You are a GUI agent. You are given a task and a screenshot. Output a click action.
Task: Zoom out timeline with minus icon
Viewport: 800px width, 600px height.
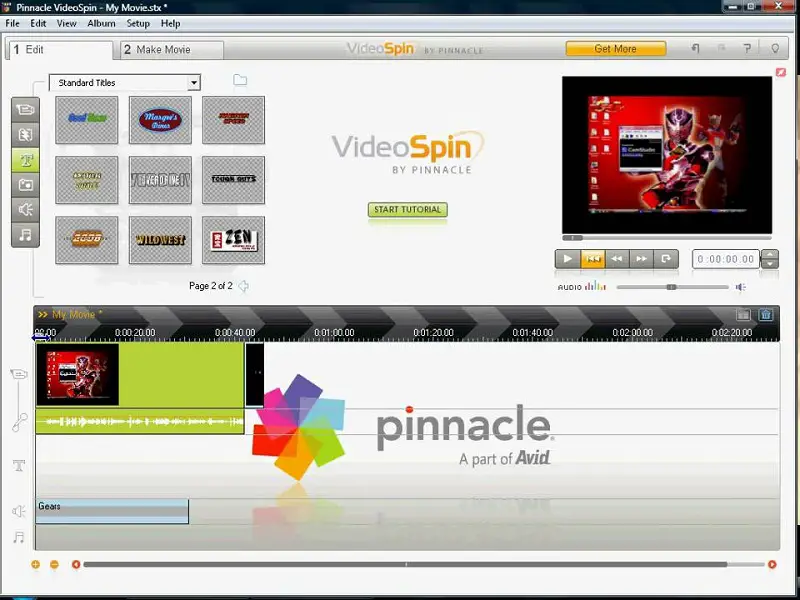[54, 564]
